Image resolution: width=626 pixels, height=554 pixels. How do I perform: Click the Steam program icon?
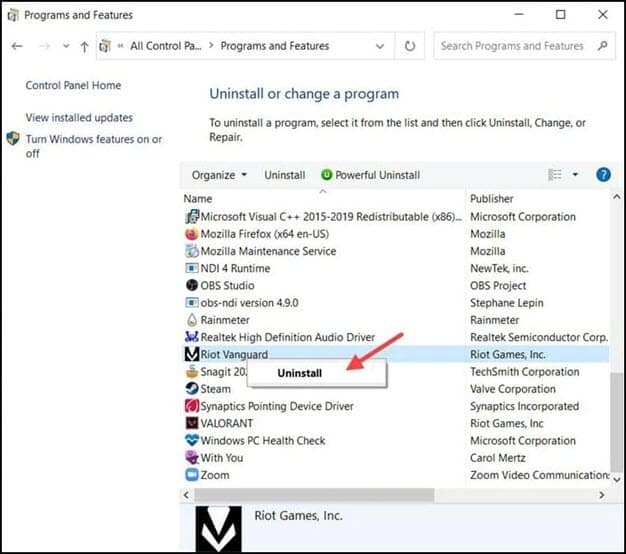(x=192, y=389)
